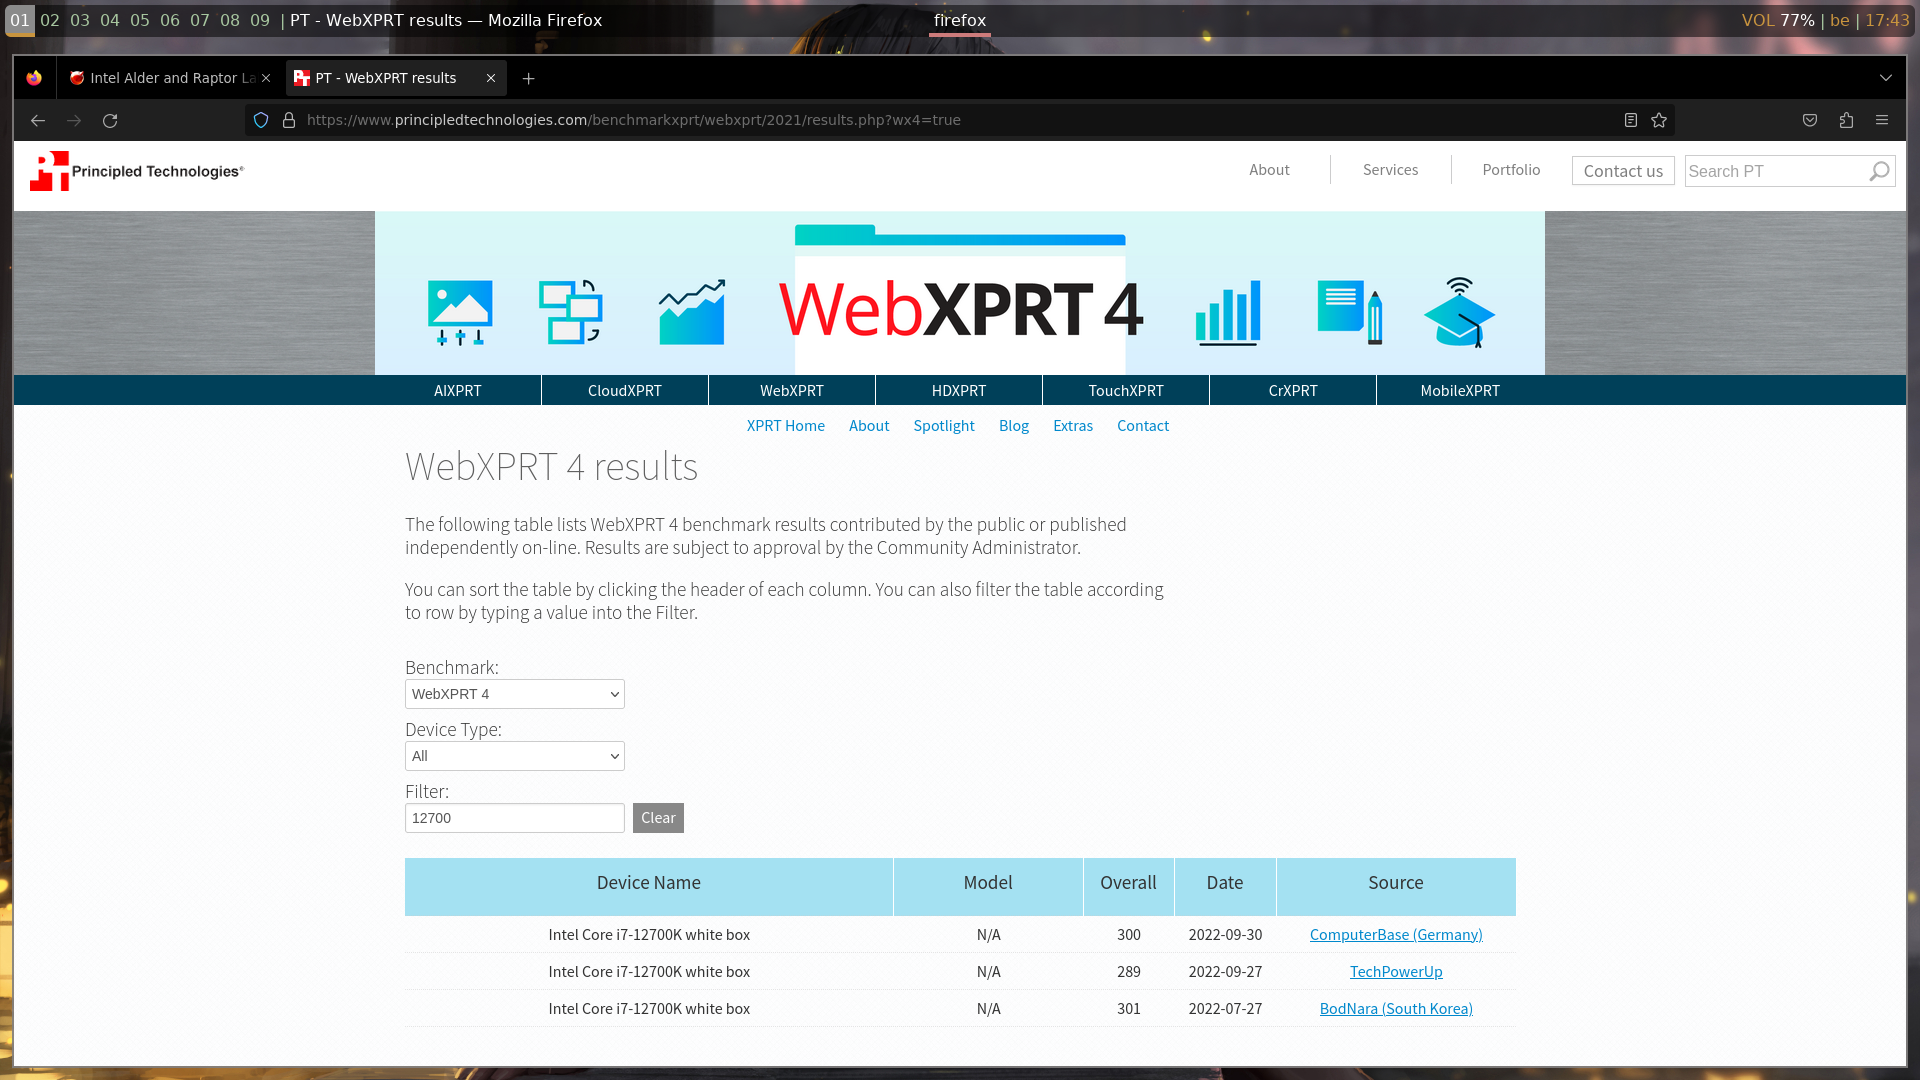Click the document and pencil banner icon
The width and height of the screenshot is (1920, 1080).
pos(1350,312)
